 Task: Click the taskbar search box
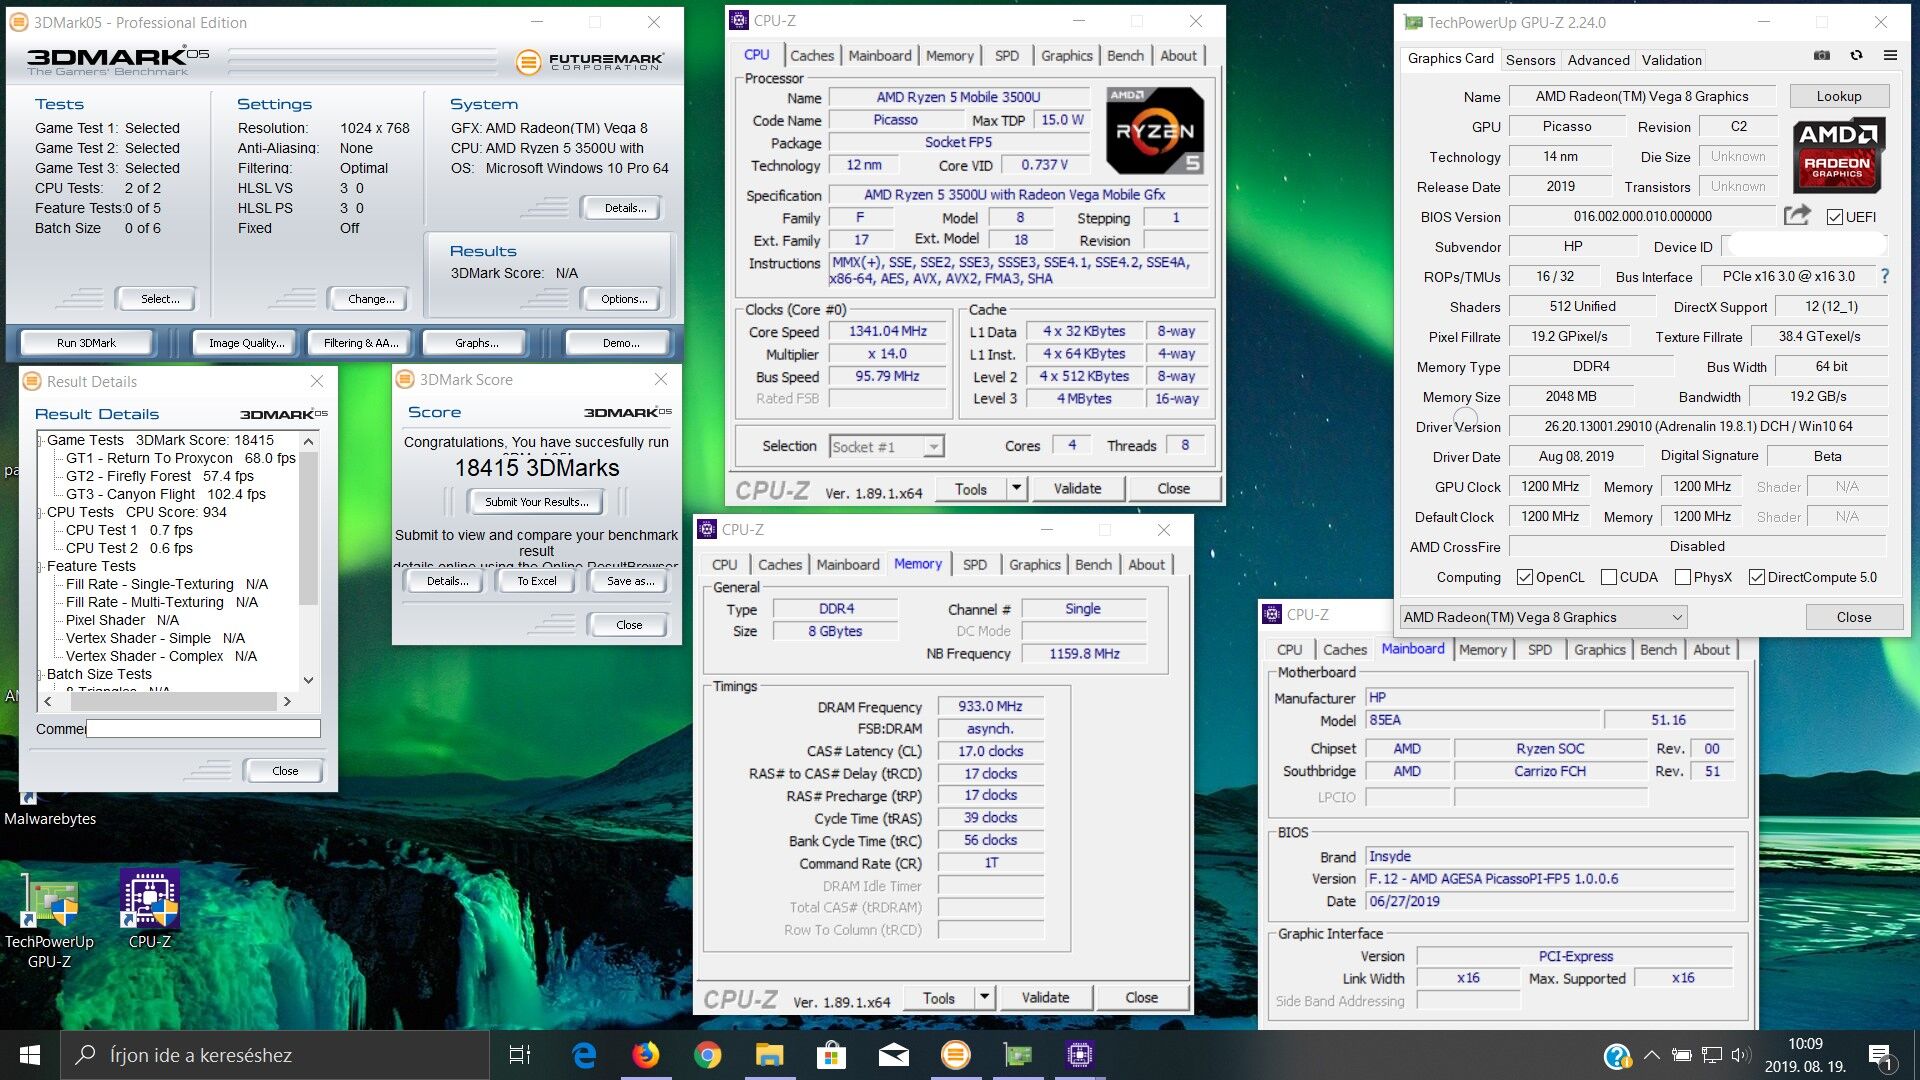tap(275, 1055)
